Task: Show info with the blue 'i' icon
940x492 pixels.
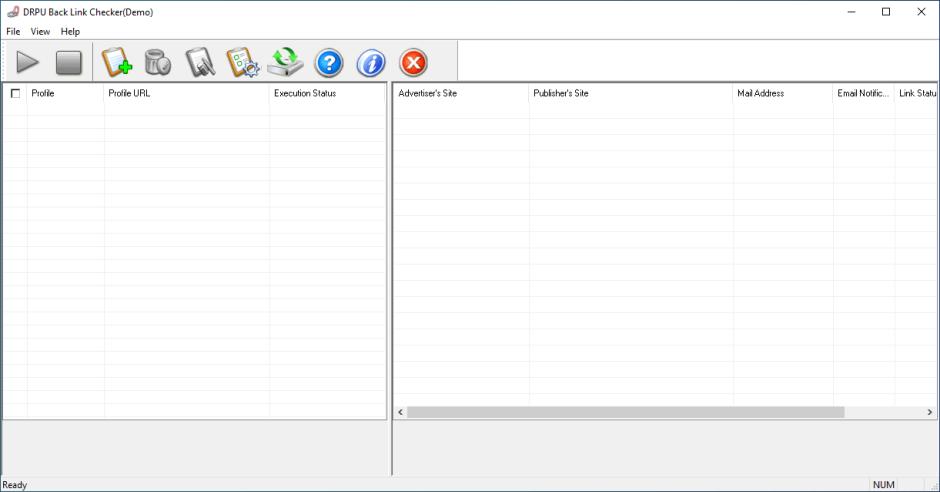Action: point(371,62)
